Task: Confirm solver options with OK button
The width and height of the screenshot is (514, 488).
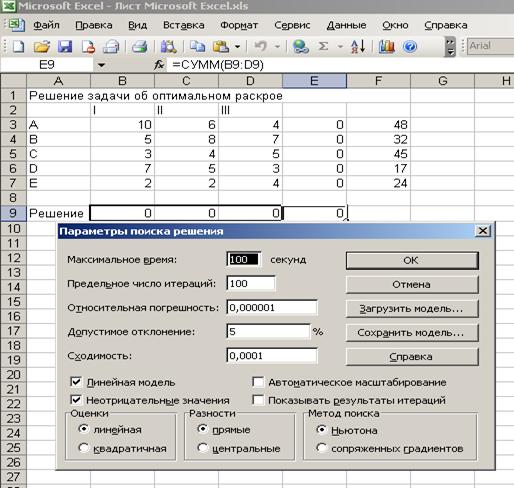Action: tap(412, 260)
